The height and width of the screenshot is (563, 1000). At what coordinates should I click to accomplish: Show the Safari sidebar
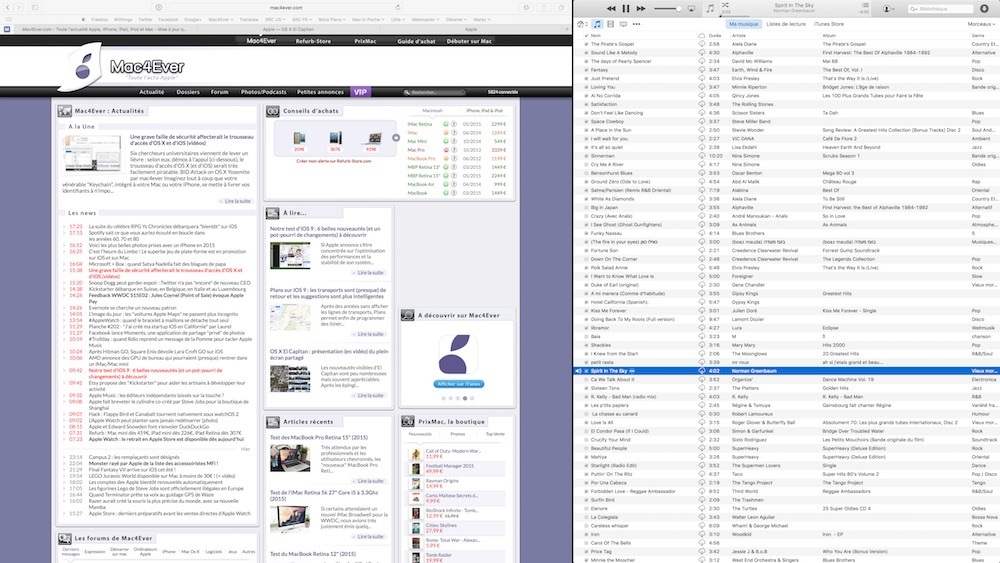pyautogui.click(x=35, y=8)
